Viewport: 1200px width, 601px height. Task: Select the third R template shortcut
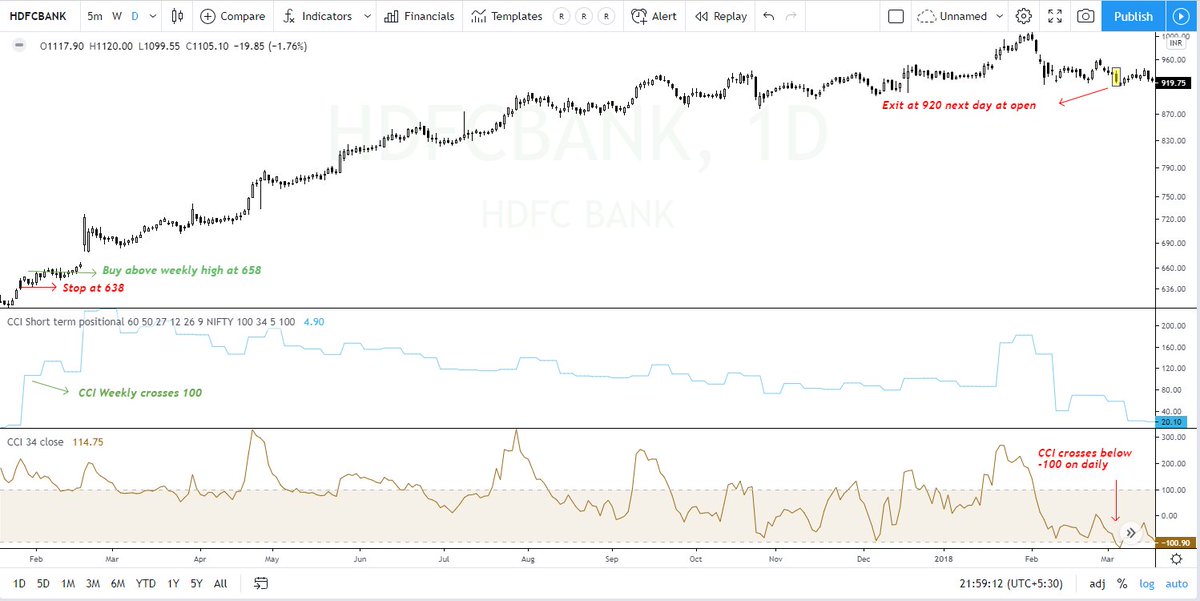[x=605, y=17]
